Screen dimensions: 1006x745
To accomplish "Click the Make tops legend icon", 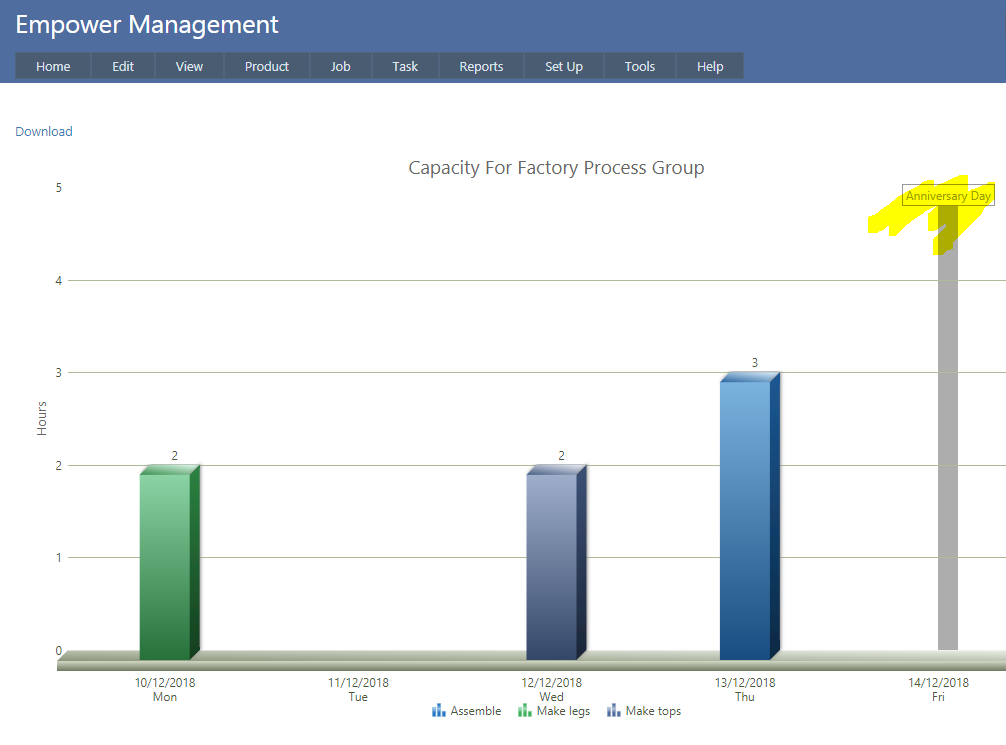I will [x=613, y=711].
